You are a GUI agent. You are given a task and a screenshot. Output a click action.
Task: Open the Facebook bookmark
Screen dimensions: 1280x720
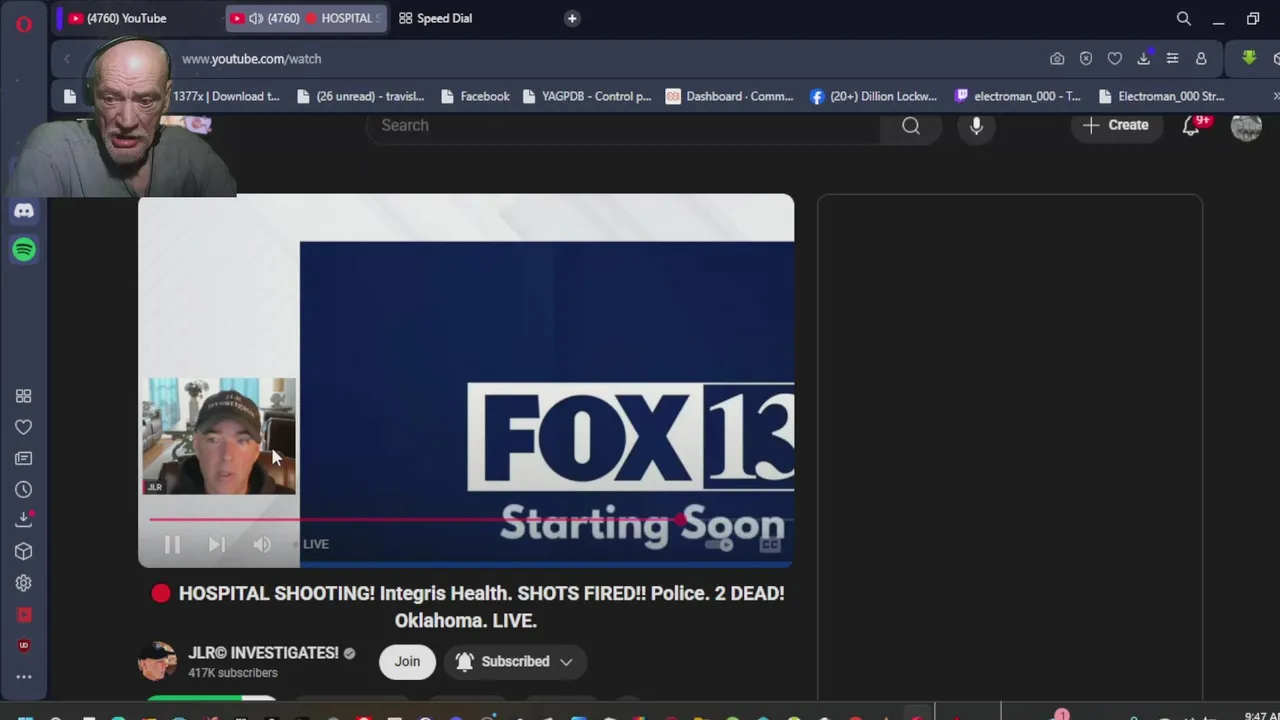[475, 96]
